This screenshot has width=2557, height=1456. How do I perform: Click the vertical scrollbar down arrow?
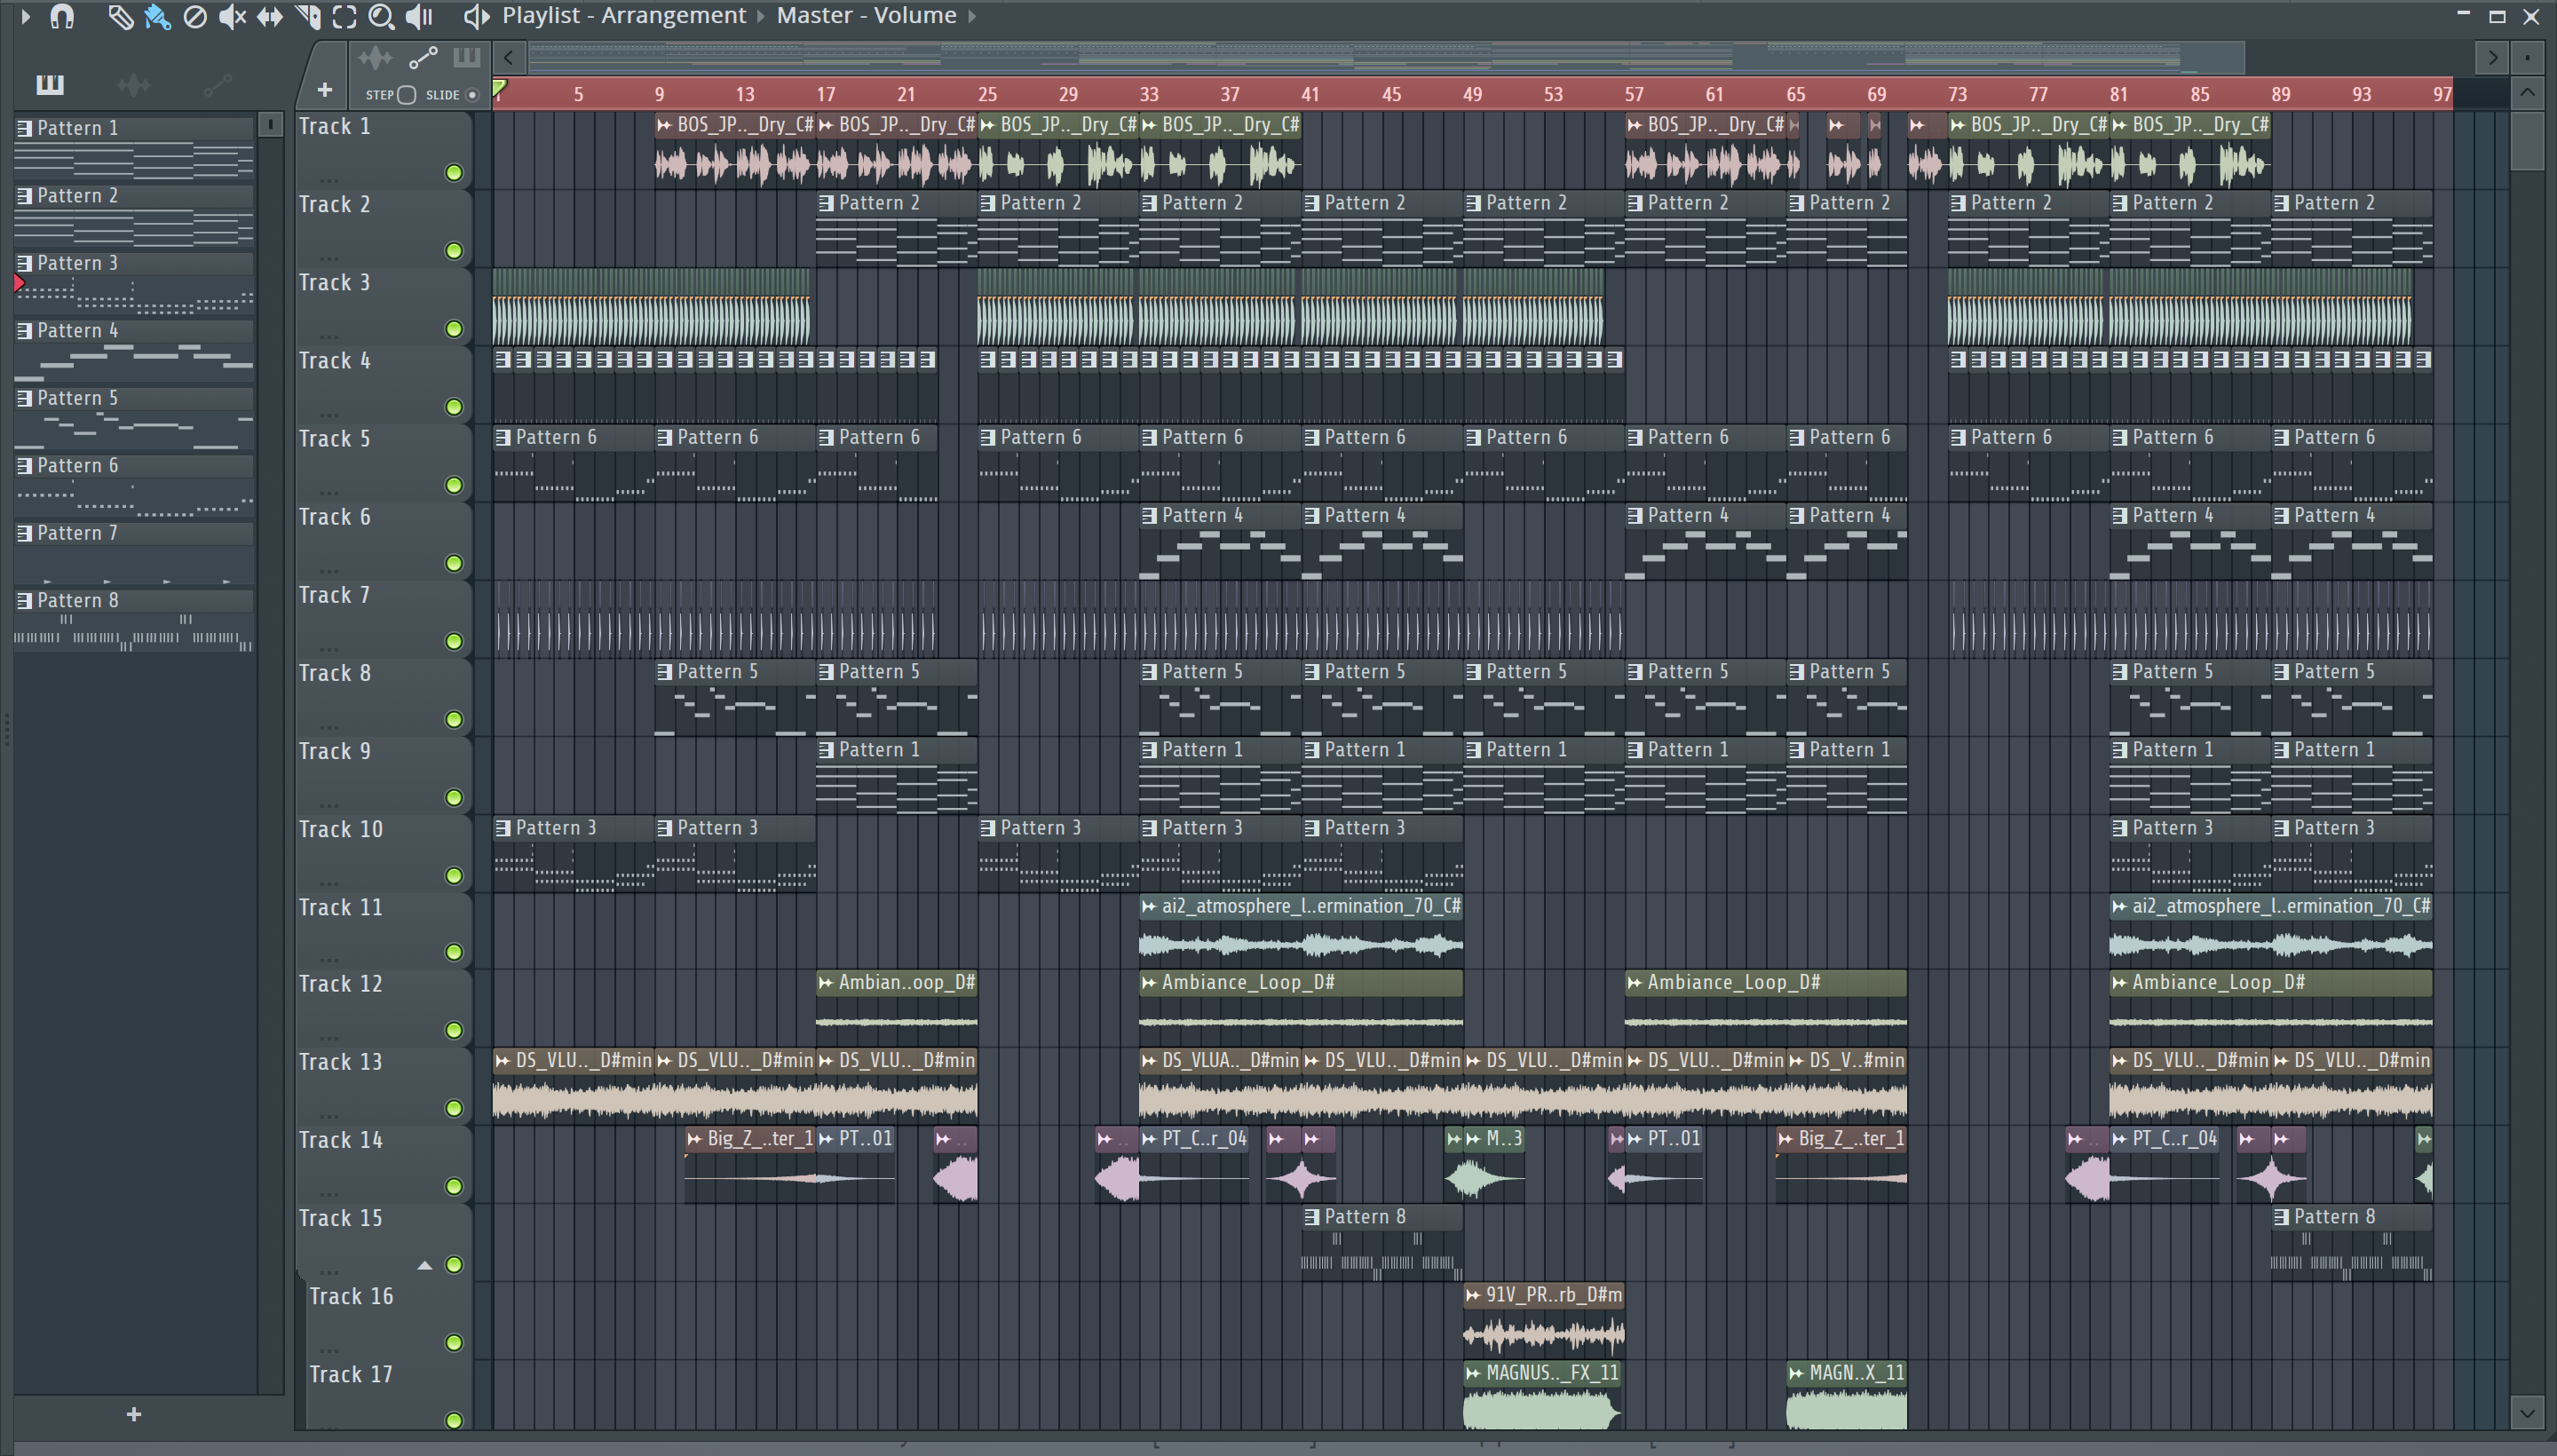coord(2528,1413)
